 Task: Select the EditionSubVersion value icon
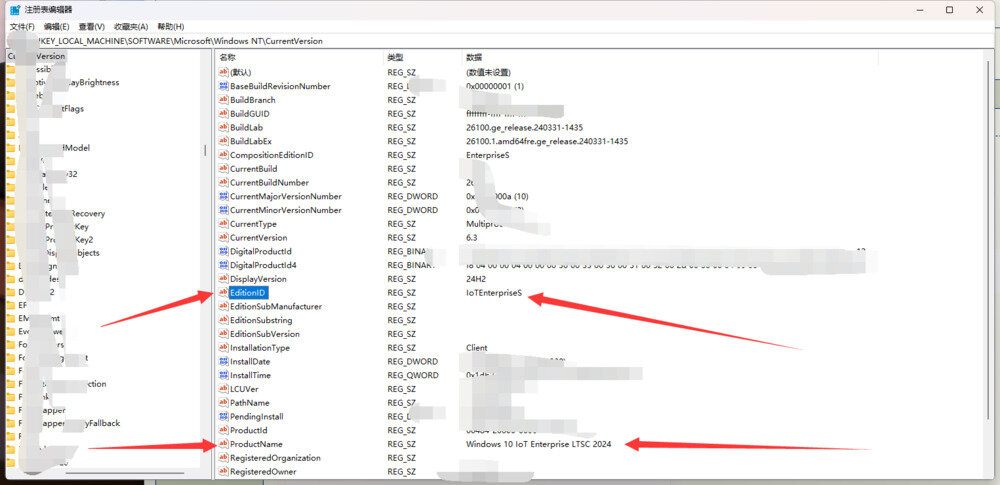(223, 334)
